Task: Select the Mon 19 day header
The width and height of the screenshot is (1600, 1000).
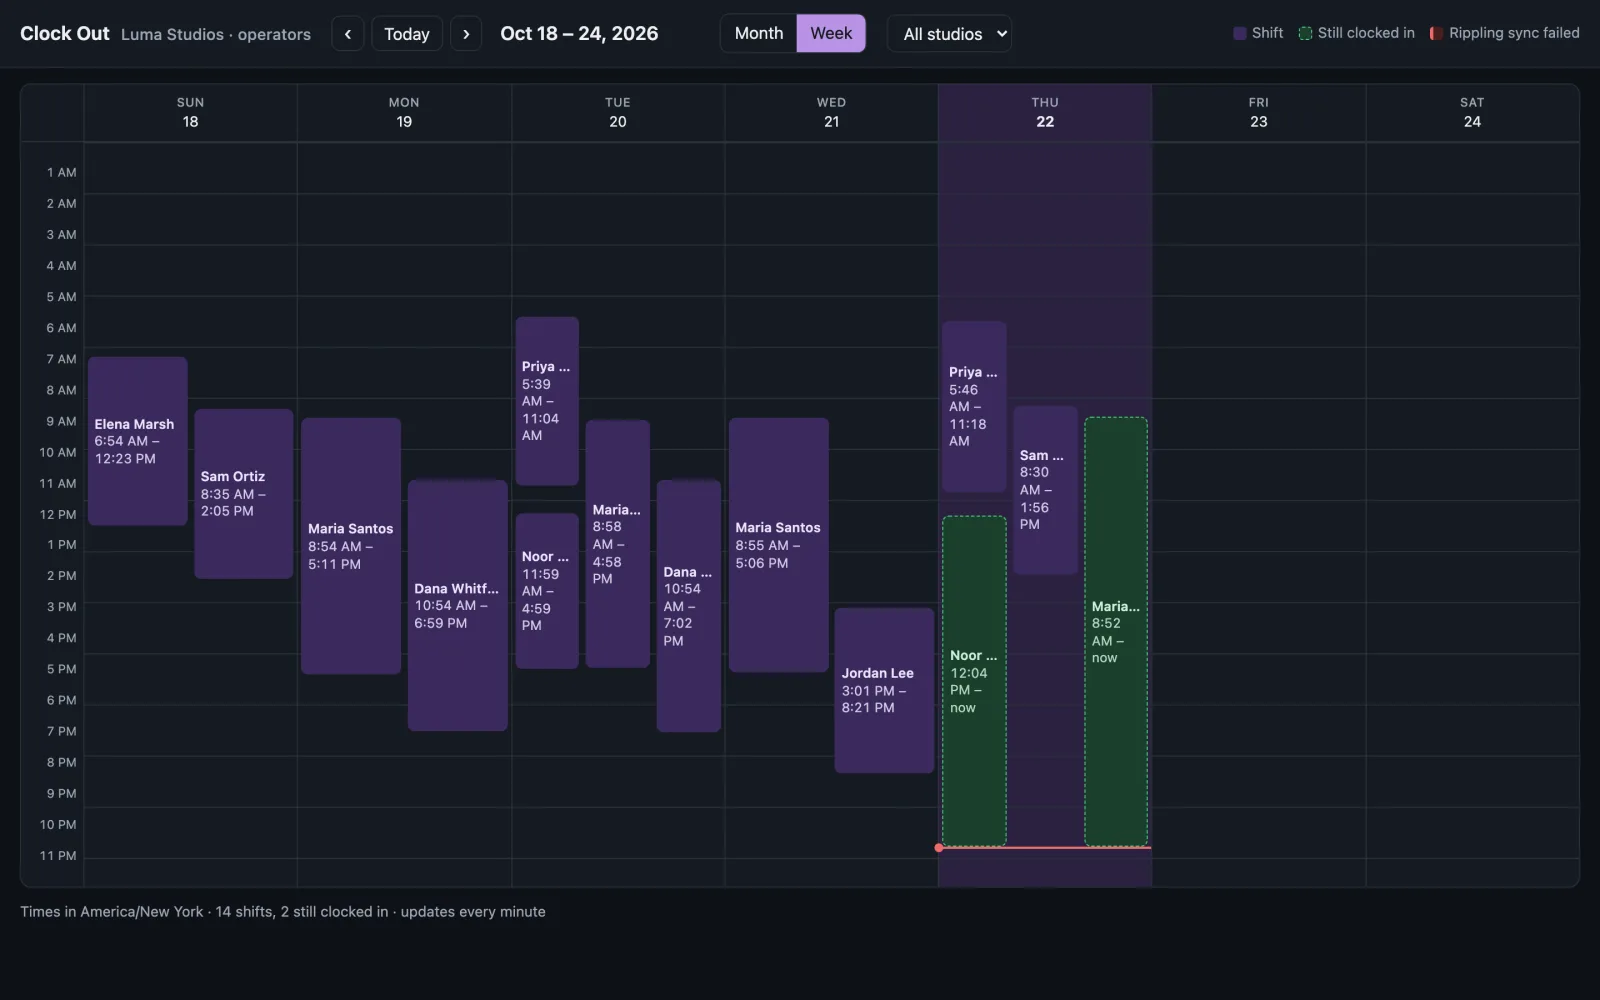Action: tap(404, 112)
